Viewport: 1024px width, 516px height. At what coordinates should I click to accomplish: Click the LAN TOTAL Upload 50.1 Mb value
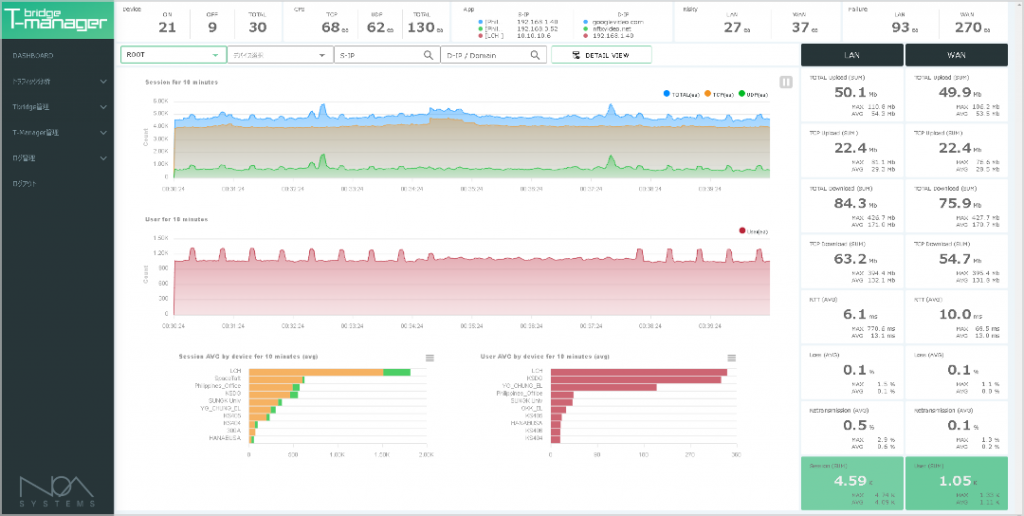pos(852,93)
